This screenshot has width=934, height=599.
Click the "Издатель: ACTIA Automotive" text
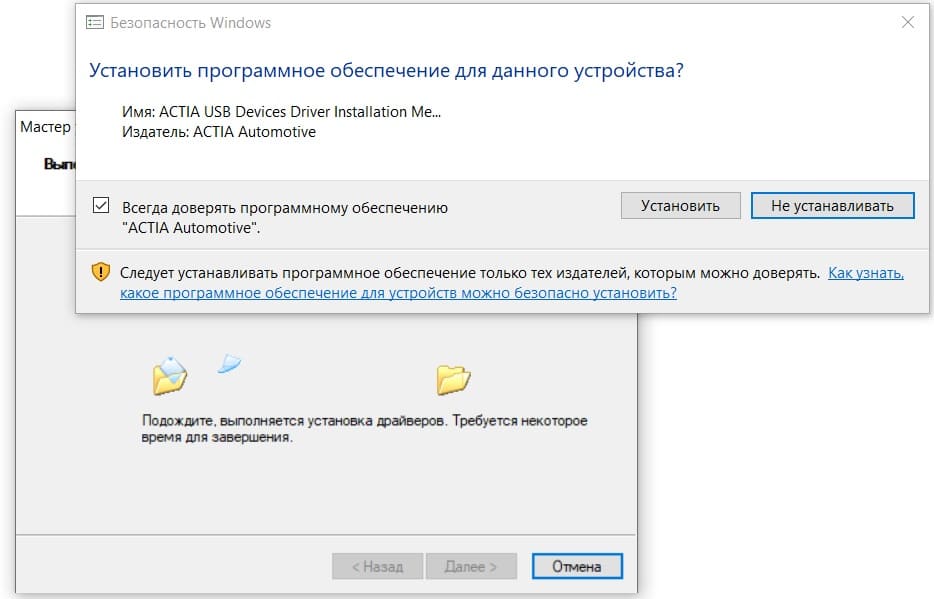click(218, 132)
